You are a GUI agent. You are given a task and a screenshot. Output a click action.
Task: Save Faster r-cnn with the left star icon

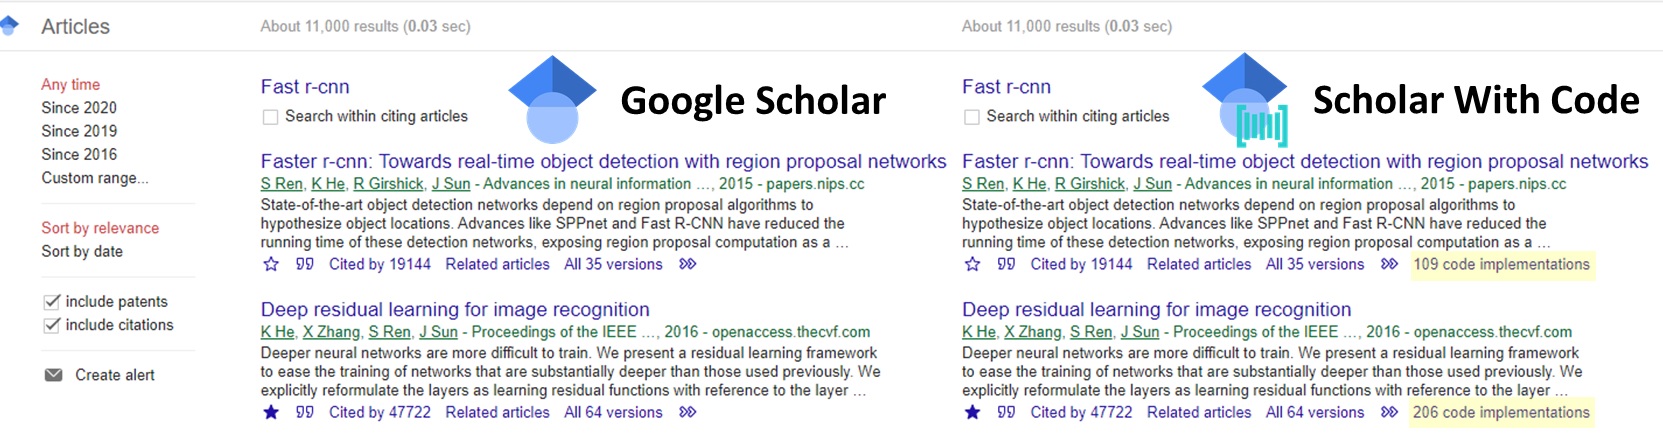[x=271, y=264]
